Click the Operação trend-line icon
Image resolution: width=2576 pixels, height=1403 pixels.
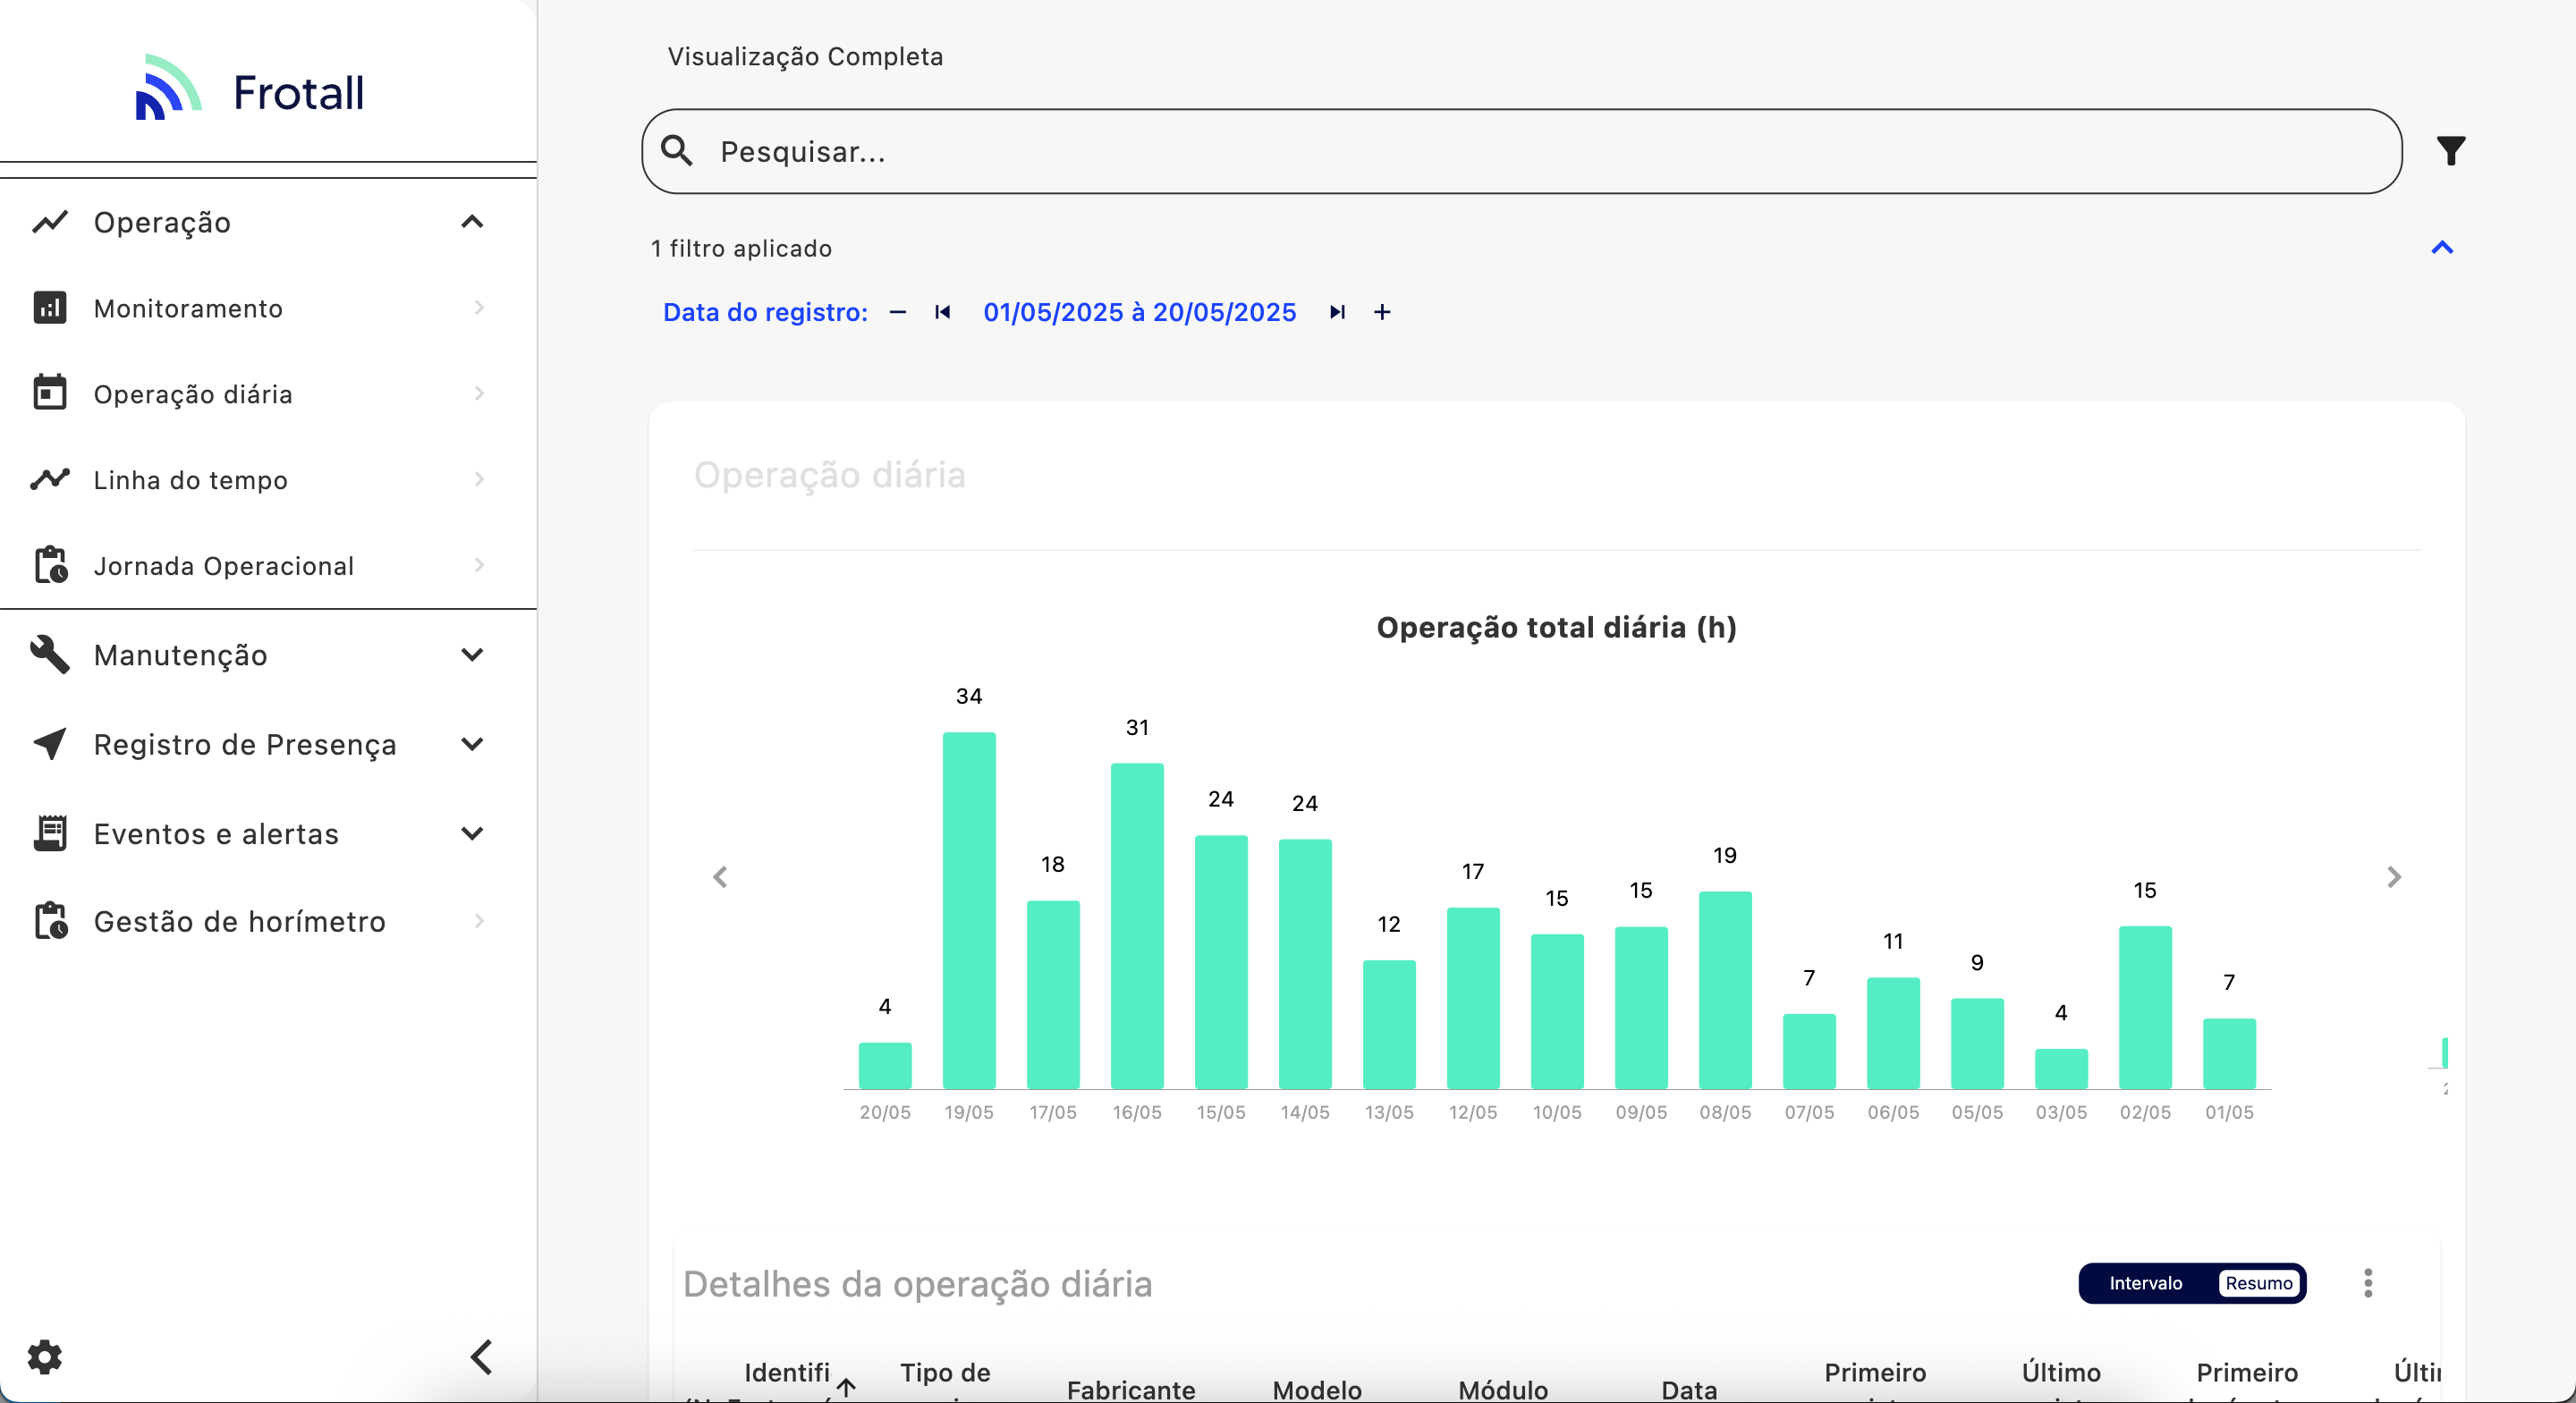pyautogui.click(x=50, y=222)
